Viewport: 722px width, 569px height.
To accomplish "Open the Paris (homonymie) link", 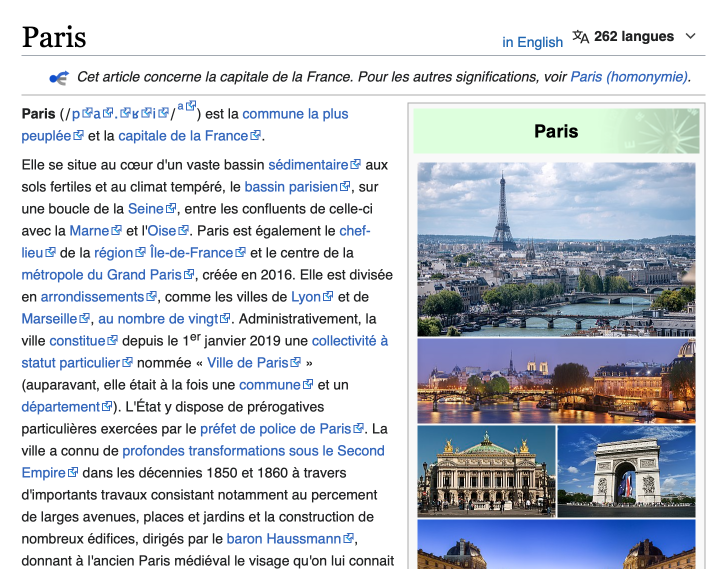I will tap(628, 77).
